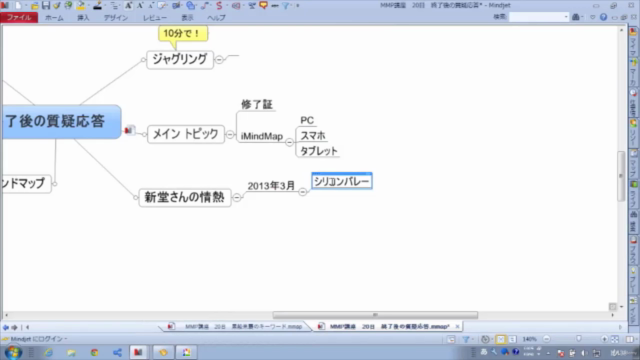Collapse the ジャグリング branch
This screenshot has height=360, width=640.
pos(219,60)
